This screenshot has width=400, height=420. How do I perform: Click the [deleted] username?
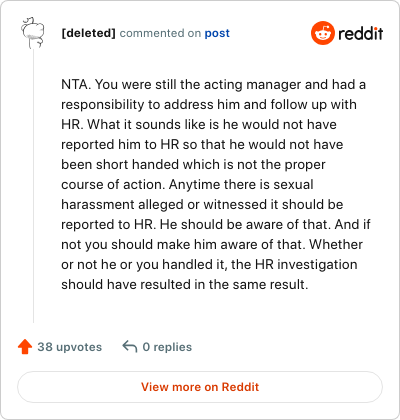click(88, 33)
